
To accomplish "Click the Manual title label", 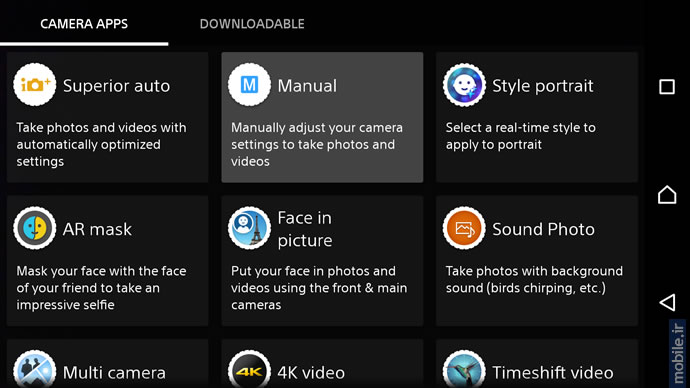I will (307, 86).
